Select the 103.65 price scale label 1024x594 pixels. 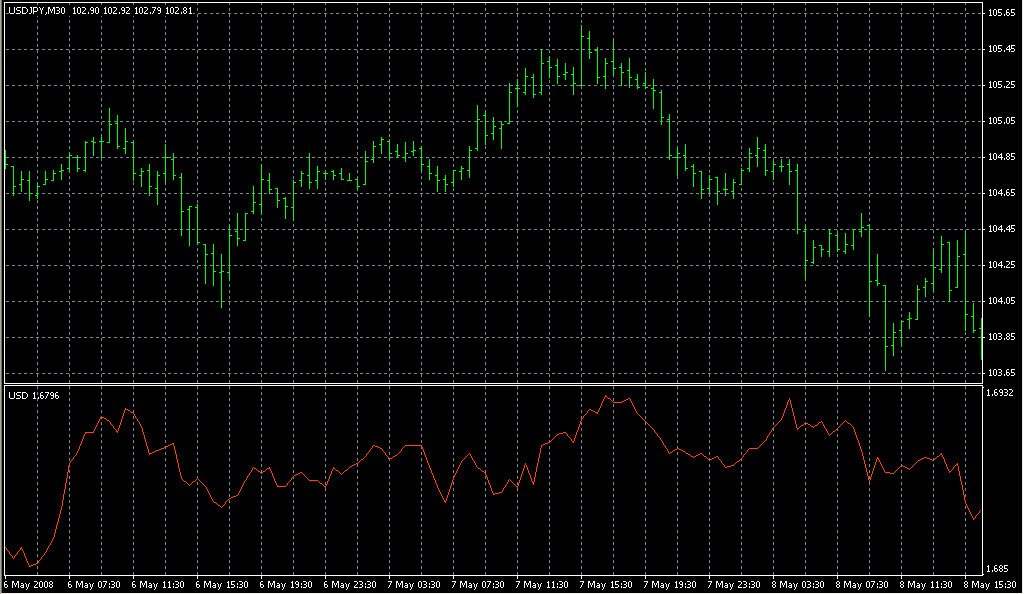(x=1000, y=373)
